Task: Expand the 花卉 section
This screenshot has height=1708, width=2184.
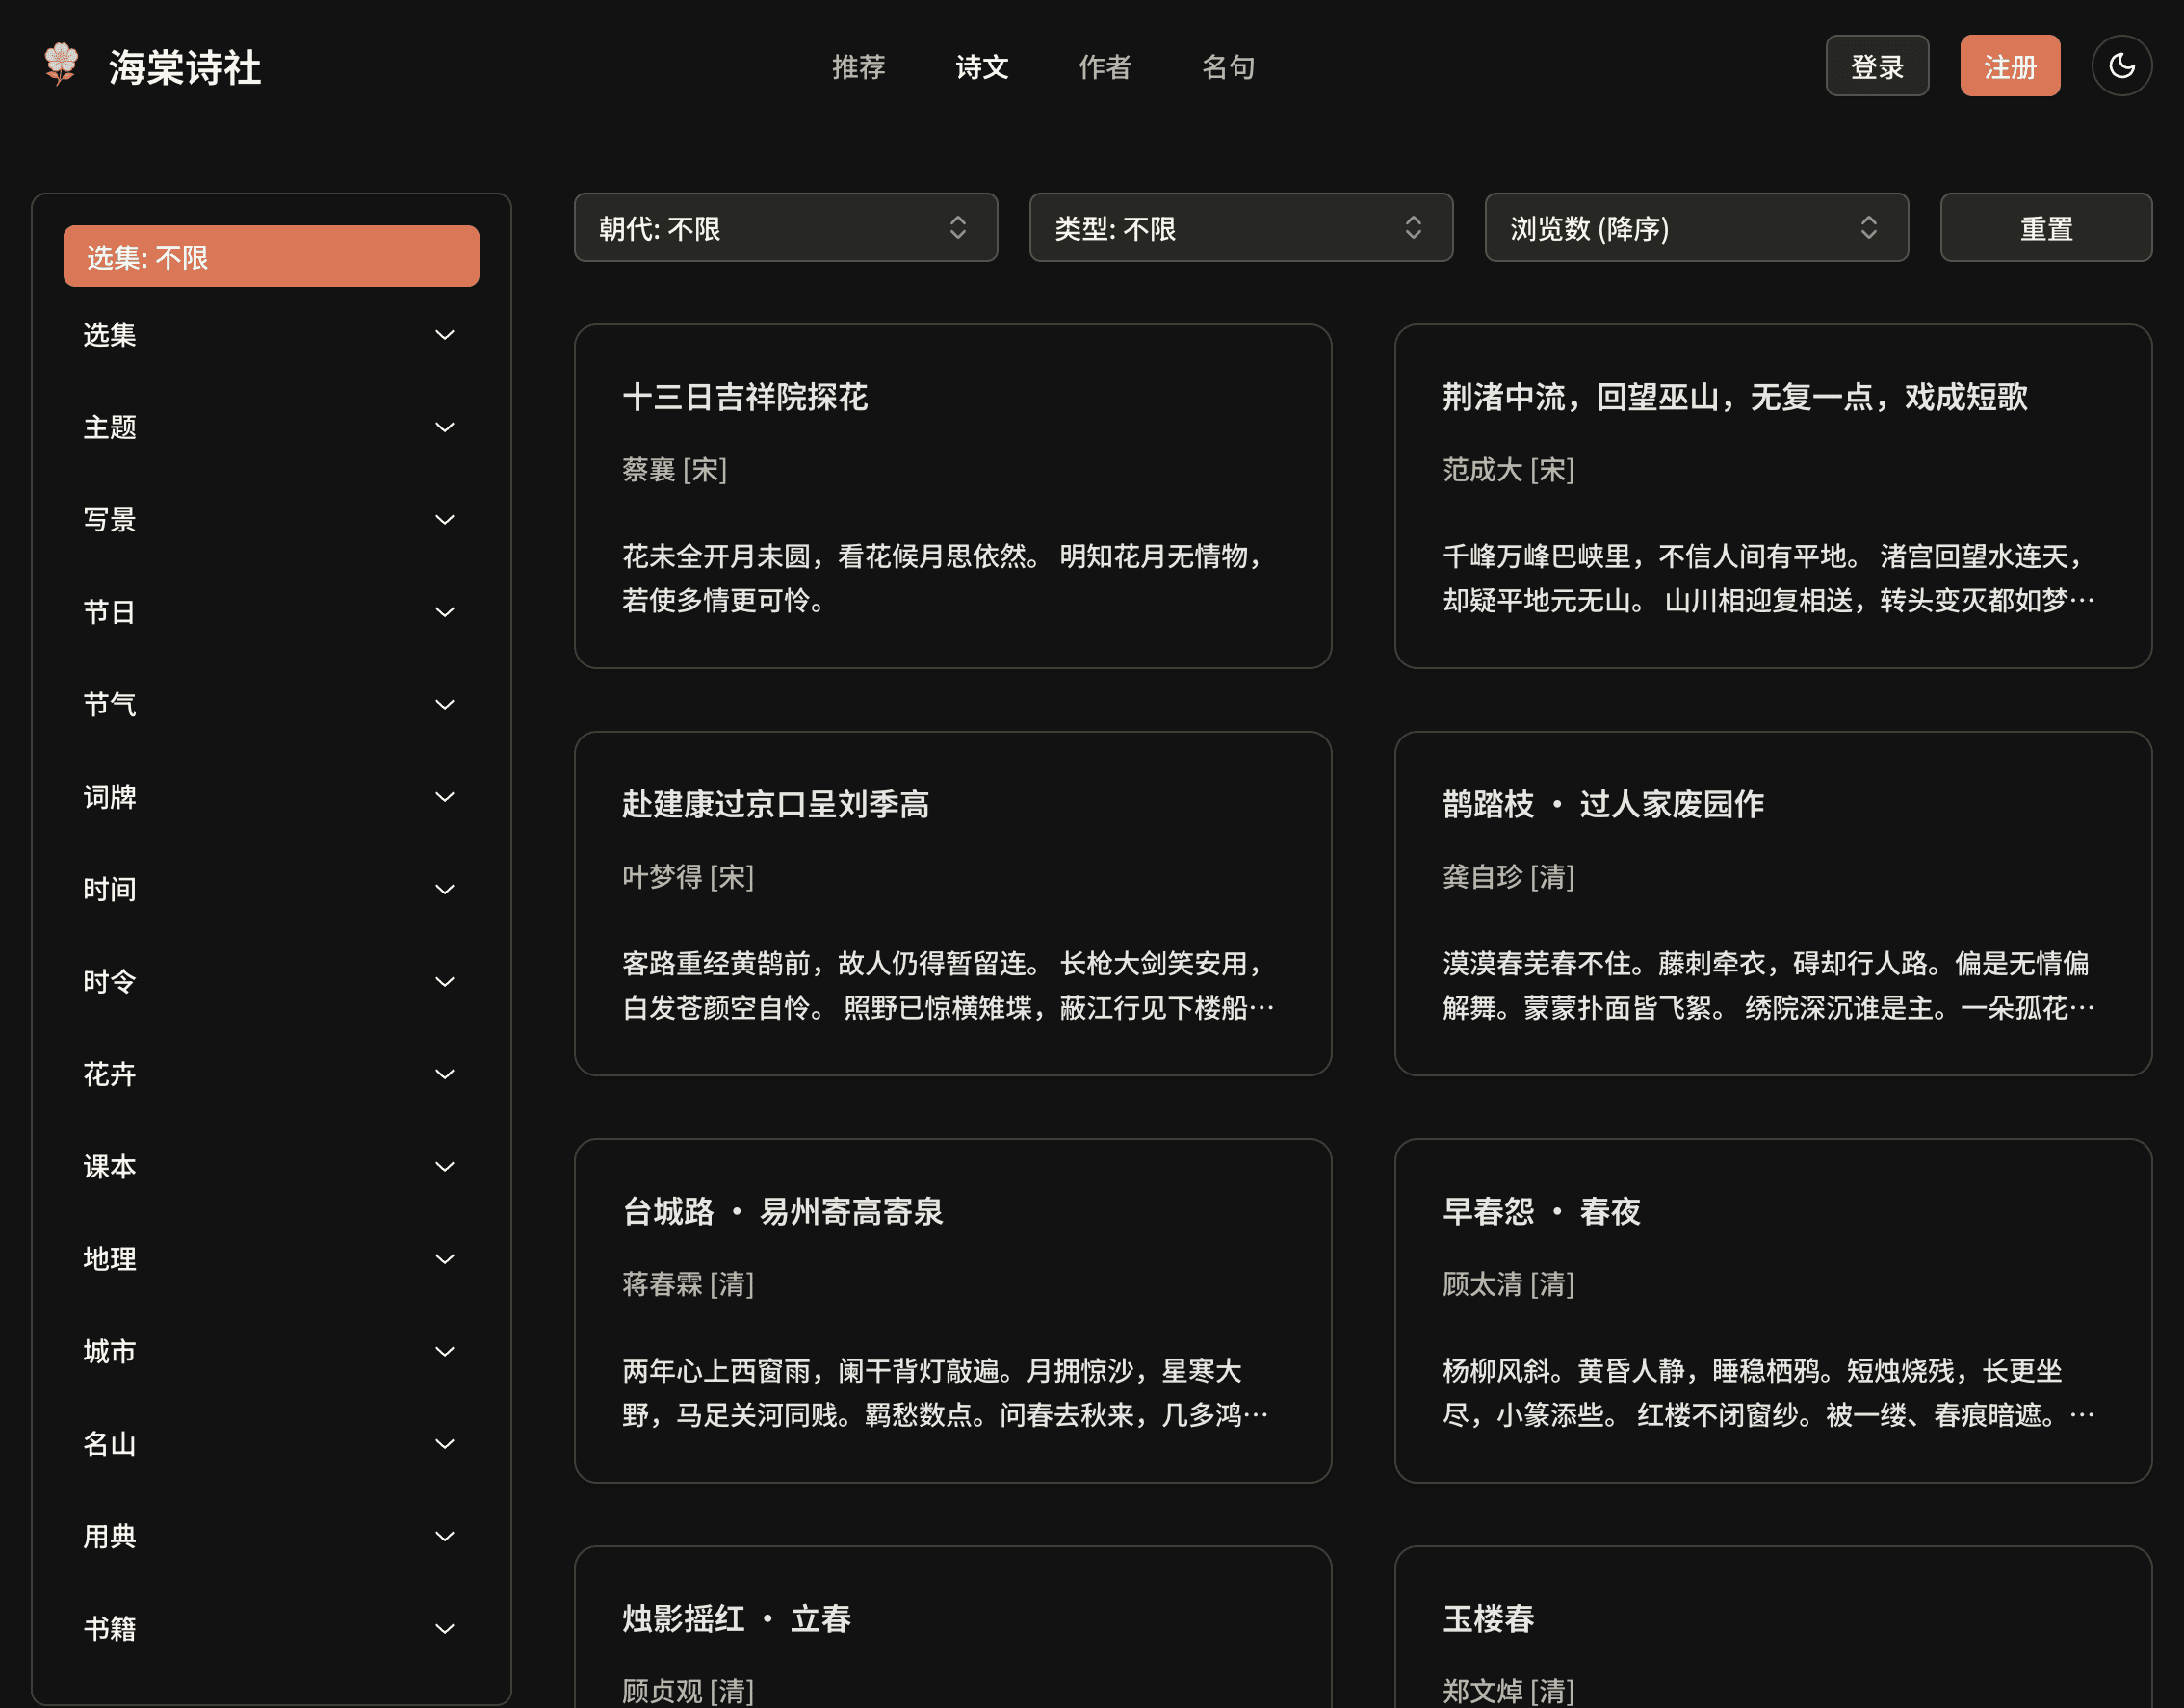Action: pos(270,1074)
